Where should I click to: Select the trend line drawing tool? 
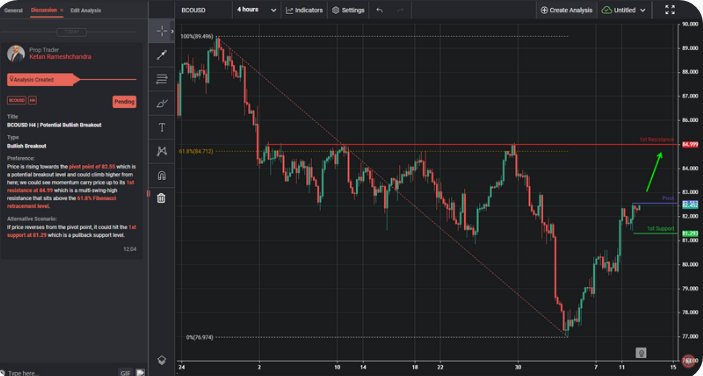(161, 55)
